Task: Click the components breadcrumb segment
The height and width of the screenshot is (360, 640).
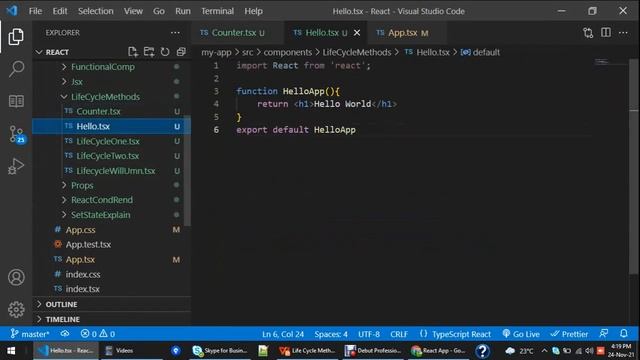Action: [287, 52]
